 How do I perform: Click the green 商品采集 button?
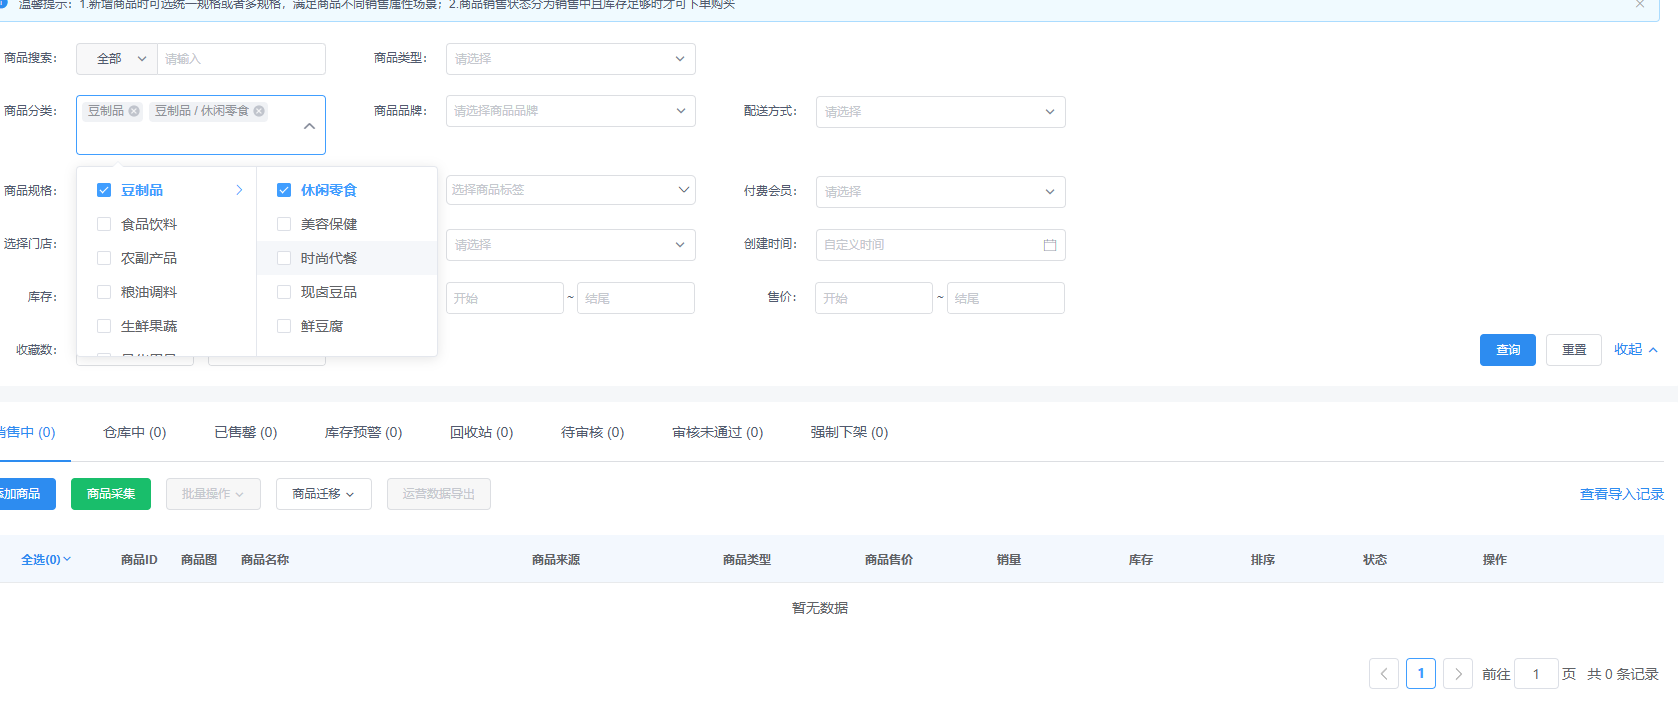pos(111,494)
